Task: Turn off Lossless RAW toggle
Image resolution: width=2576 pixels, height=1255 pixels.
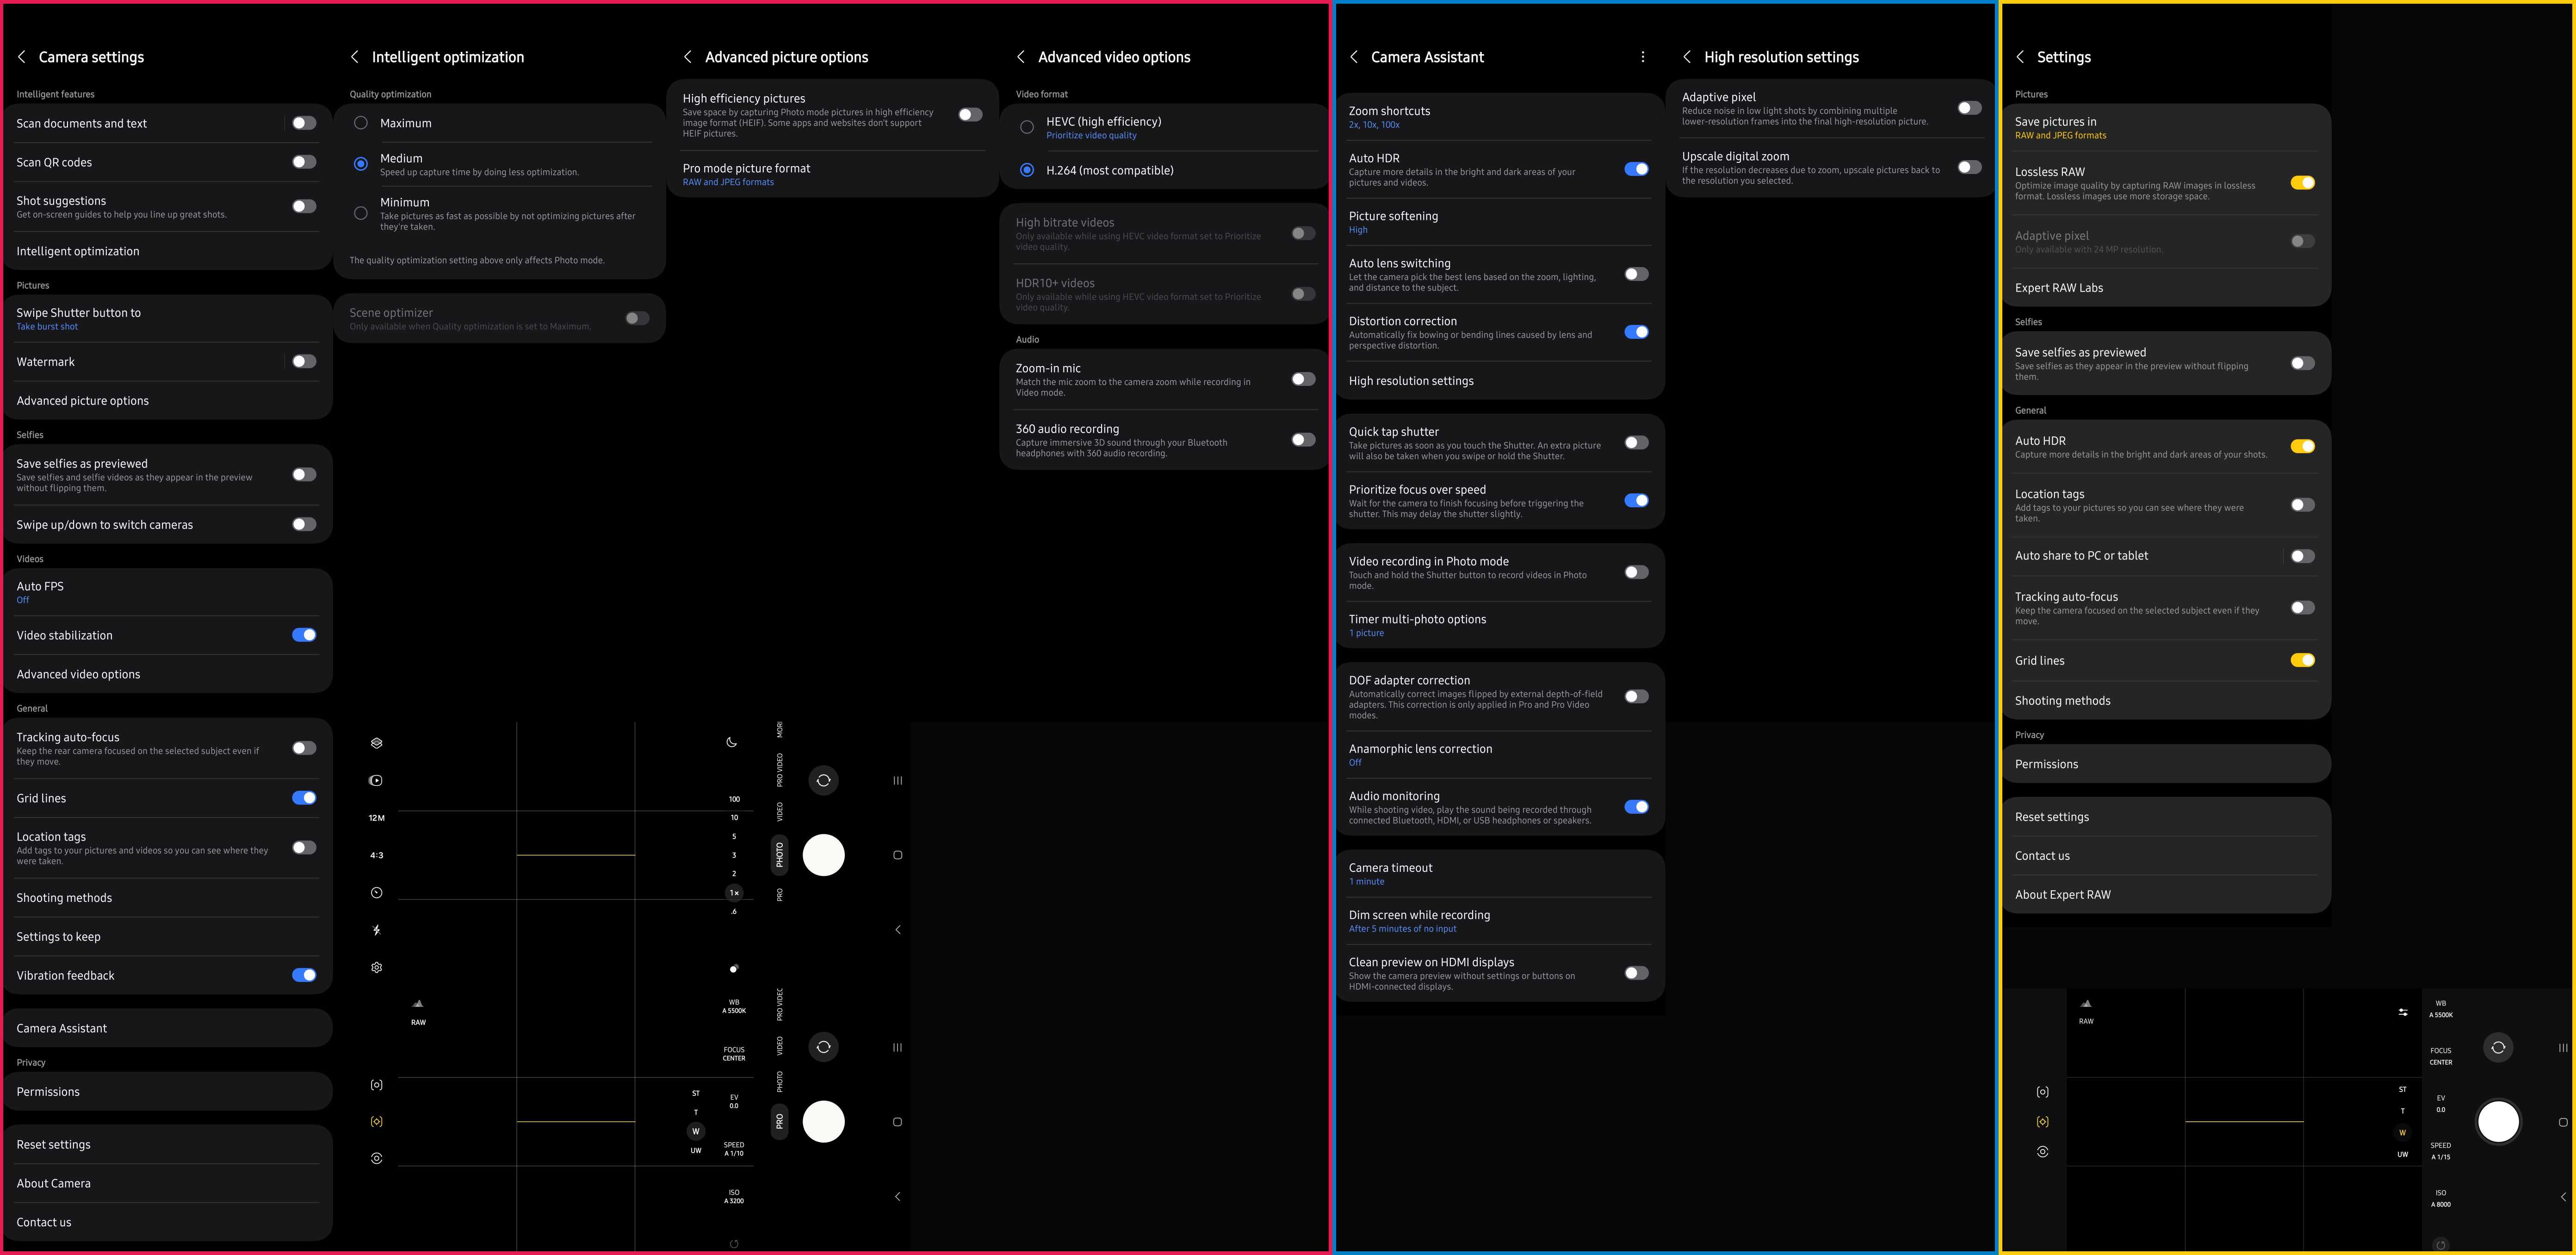Action: coord(2303,183)
